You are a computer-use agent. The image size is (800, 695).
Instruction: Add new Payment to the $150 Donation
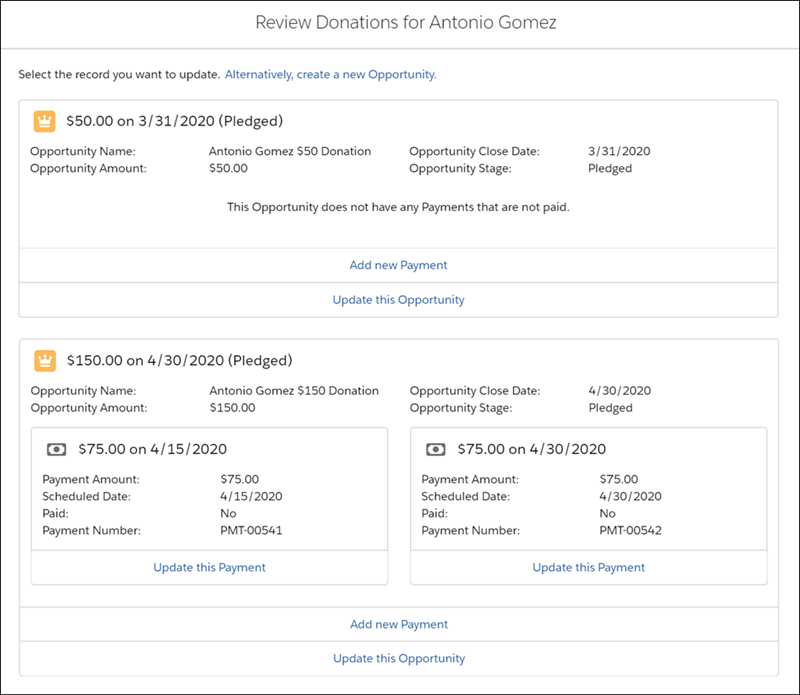(x=399, y=625)
